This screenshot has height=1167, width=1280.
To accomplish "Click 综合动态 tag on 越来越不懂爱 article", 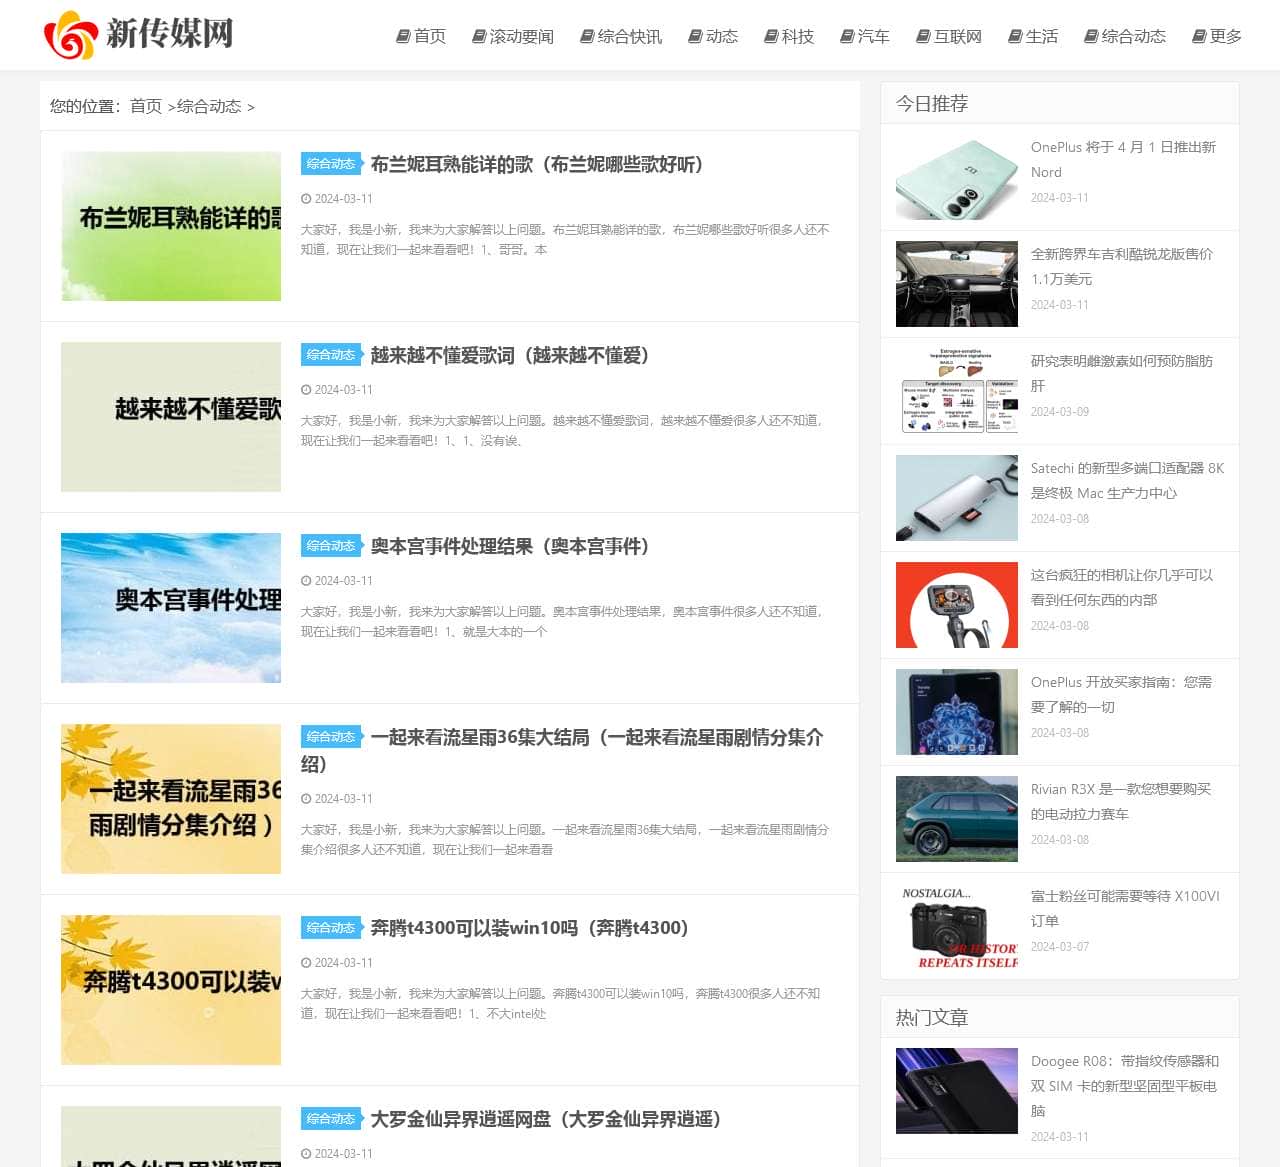I will 331,355.
